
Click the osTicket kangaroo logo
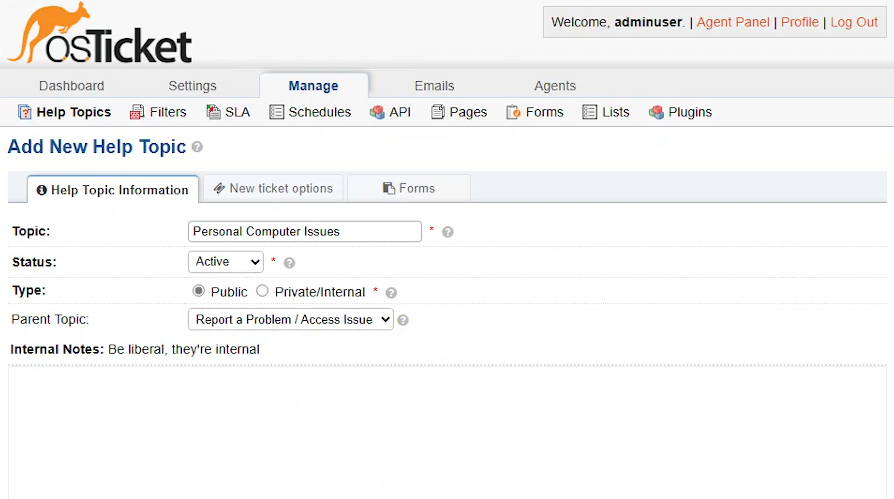pyautogui.click(x=100, y=33)
